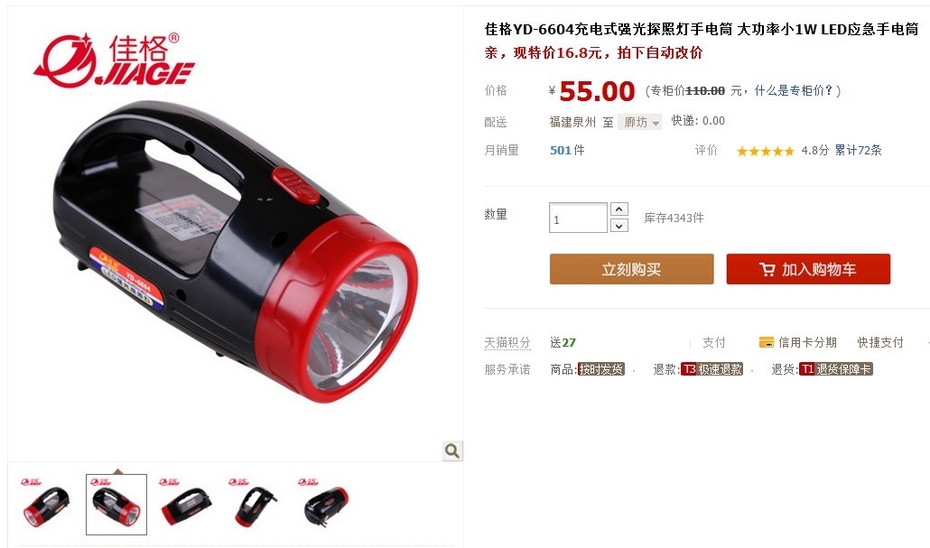Add item to cart with 加入购物车
Image resolution: width=930 pixels, height=548 pixels.
coord(808,269)
